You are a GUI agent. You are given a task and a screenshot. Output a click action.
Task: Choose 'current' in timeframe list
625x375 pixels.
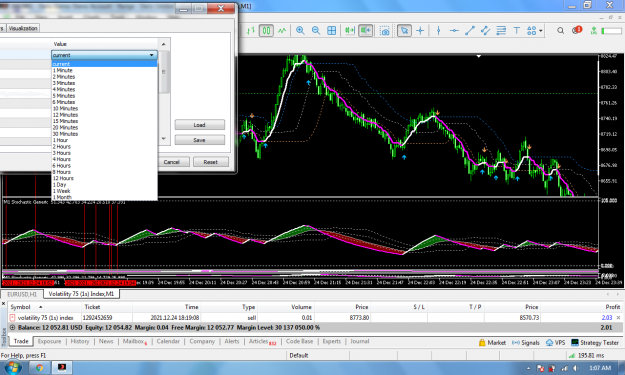click(104, 64)
